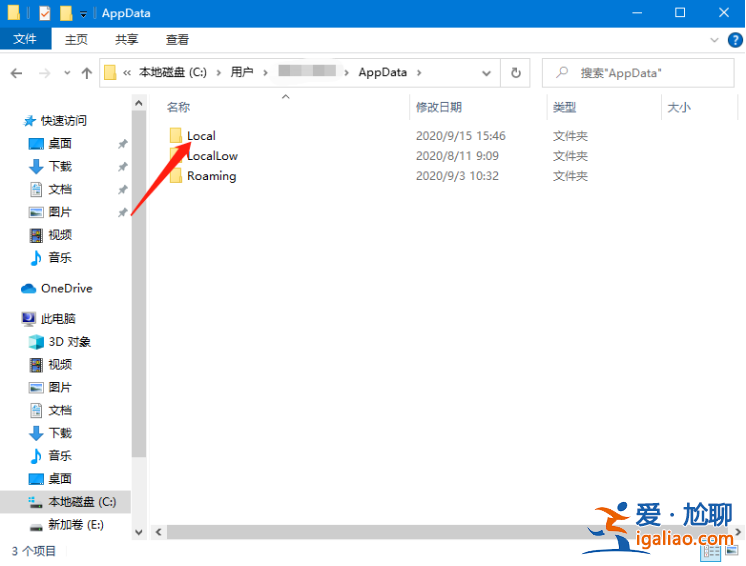Expand the ribbon with chevron

[x=714, y=40]
